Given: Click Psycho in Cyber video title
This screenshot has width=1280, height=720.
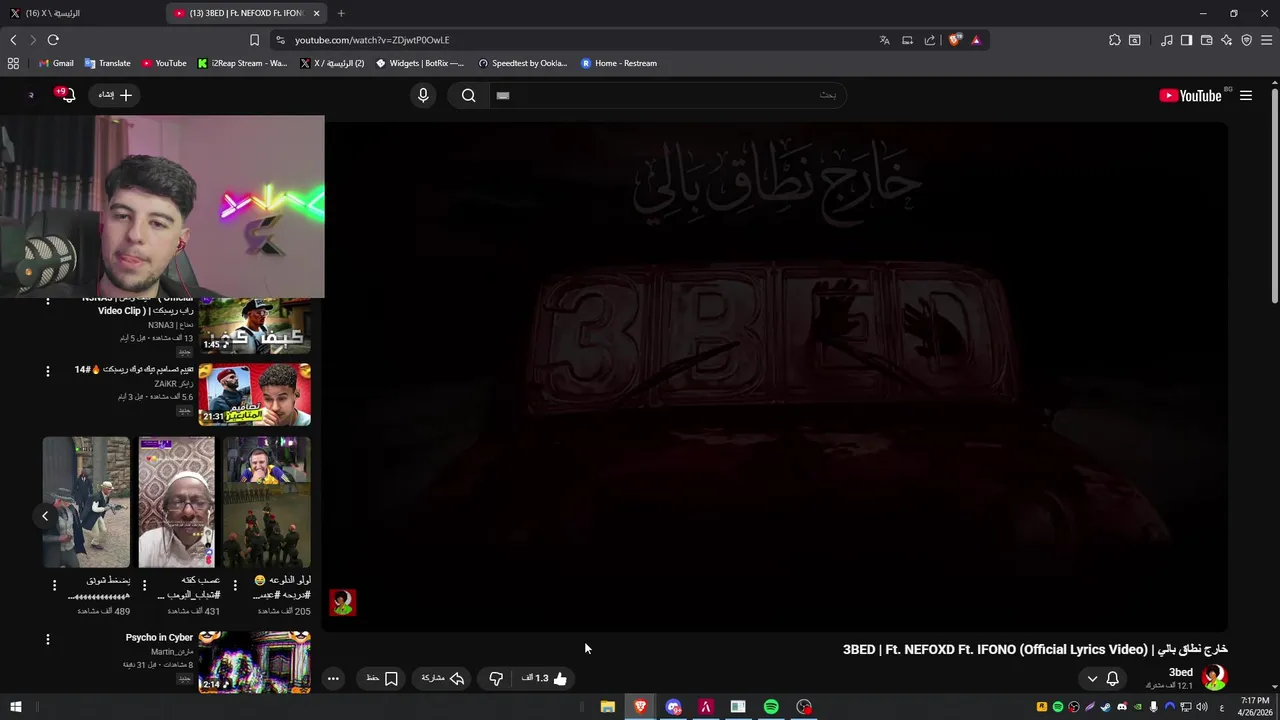Looking at the screenshot, I should coord(159,637).
